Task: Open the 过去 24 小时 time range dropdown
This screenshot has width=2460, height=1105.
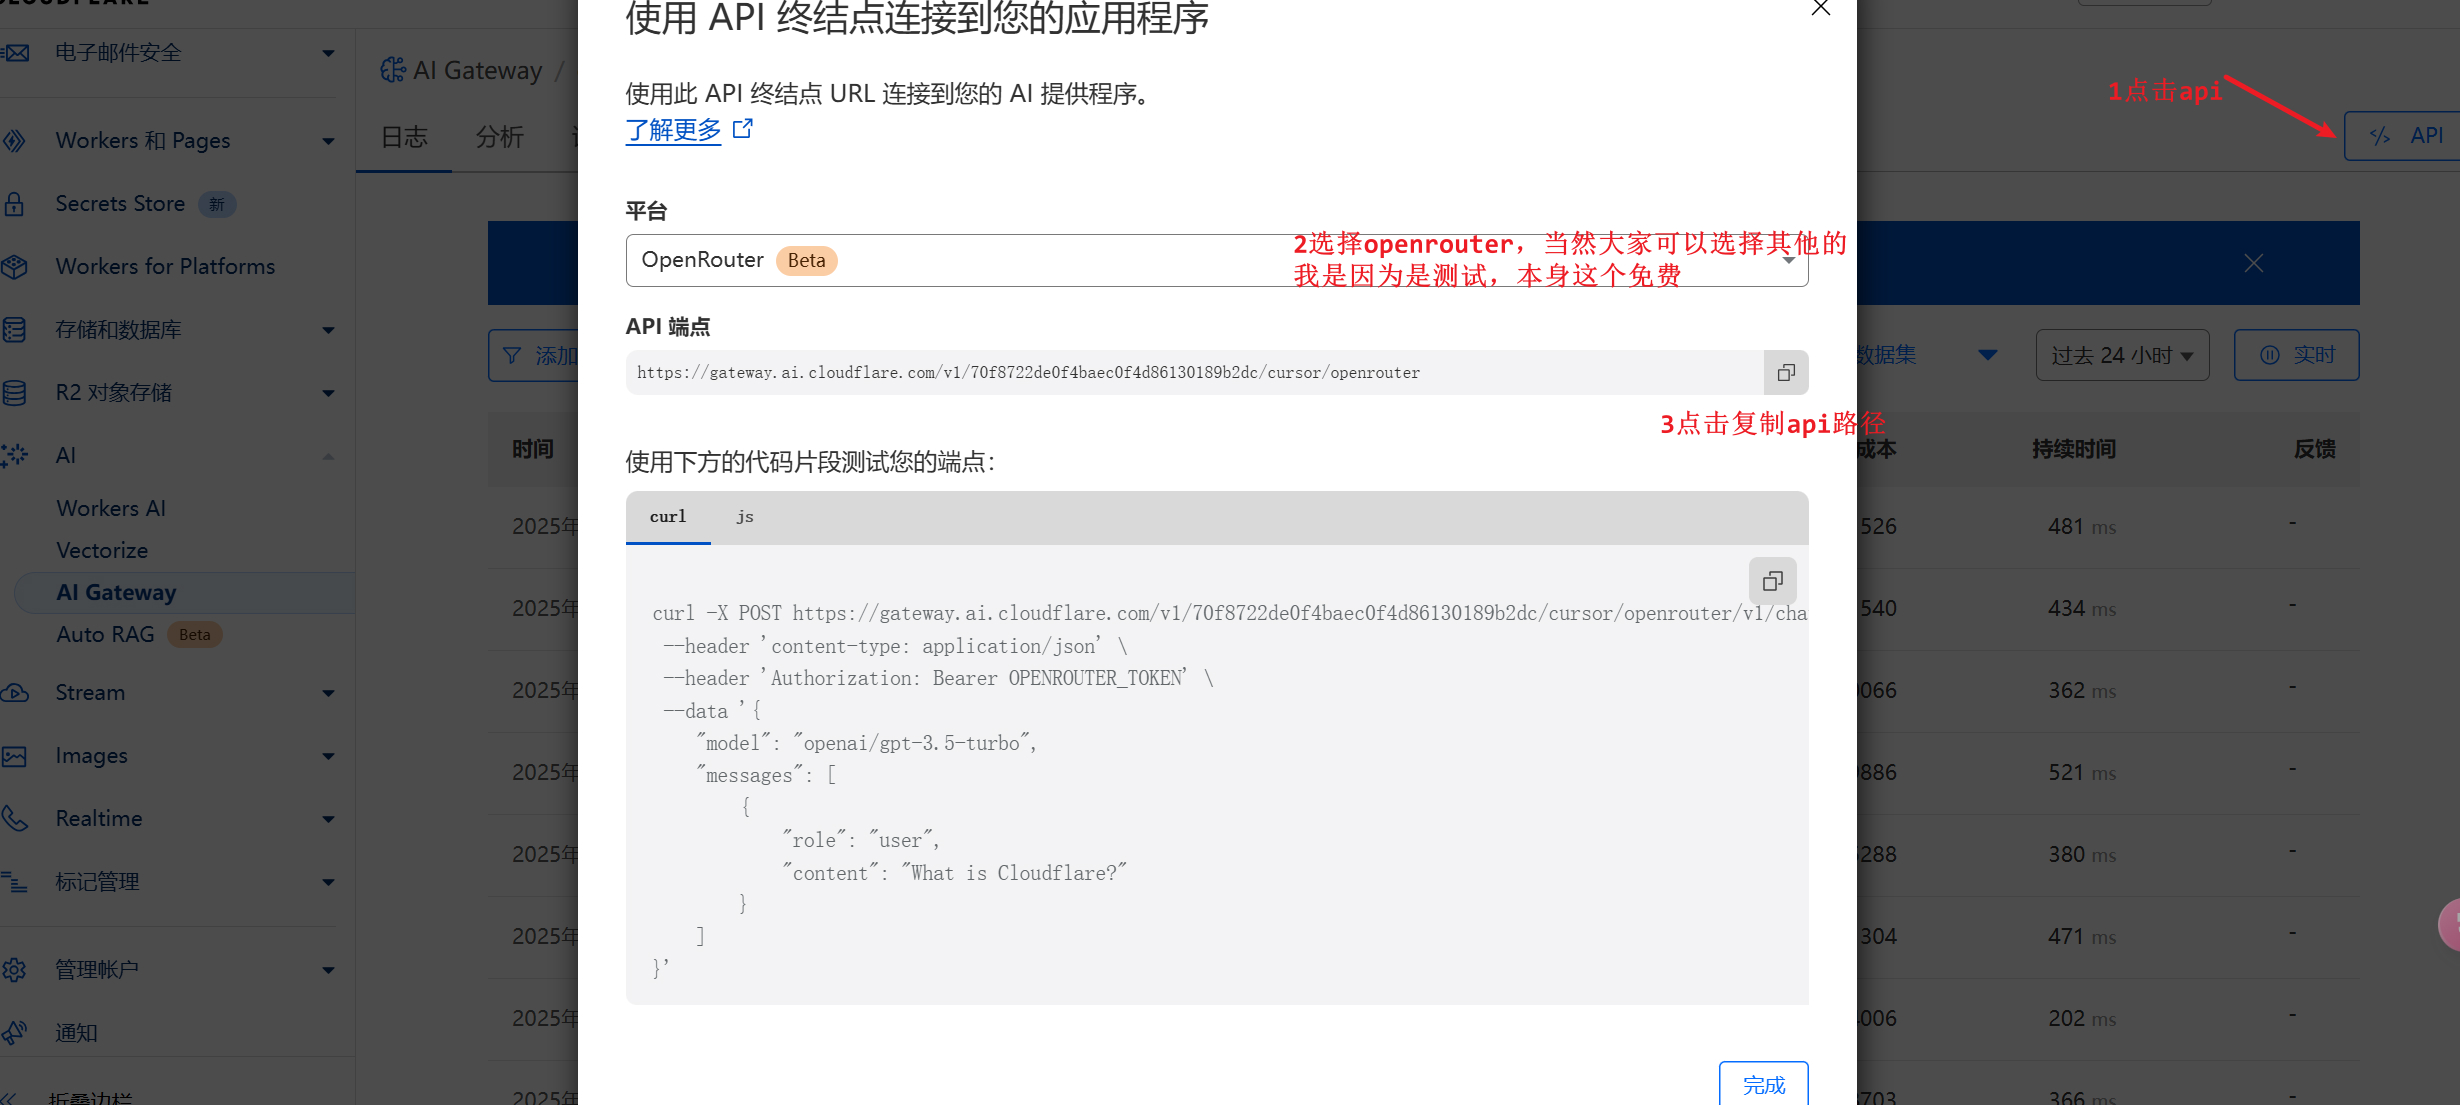Action: 2122,355
